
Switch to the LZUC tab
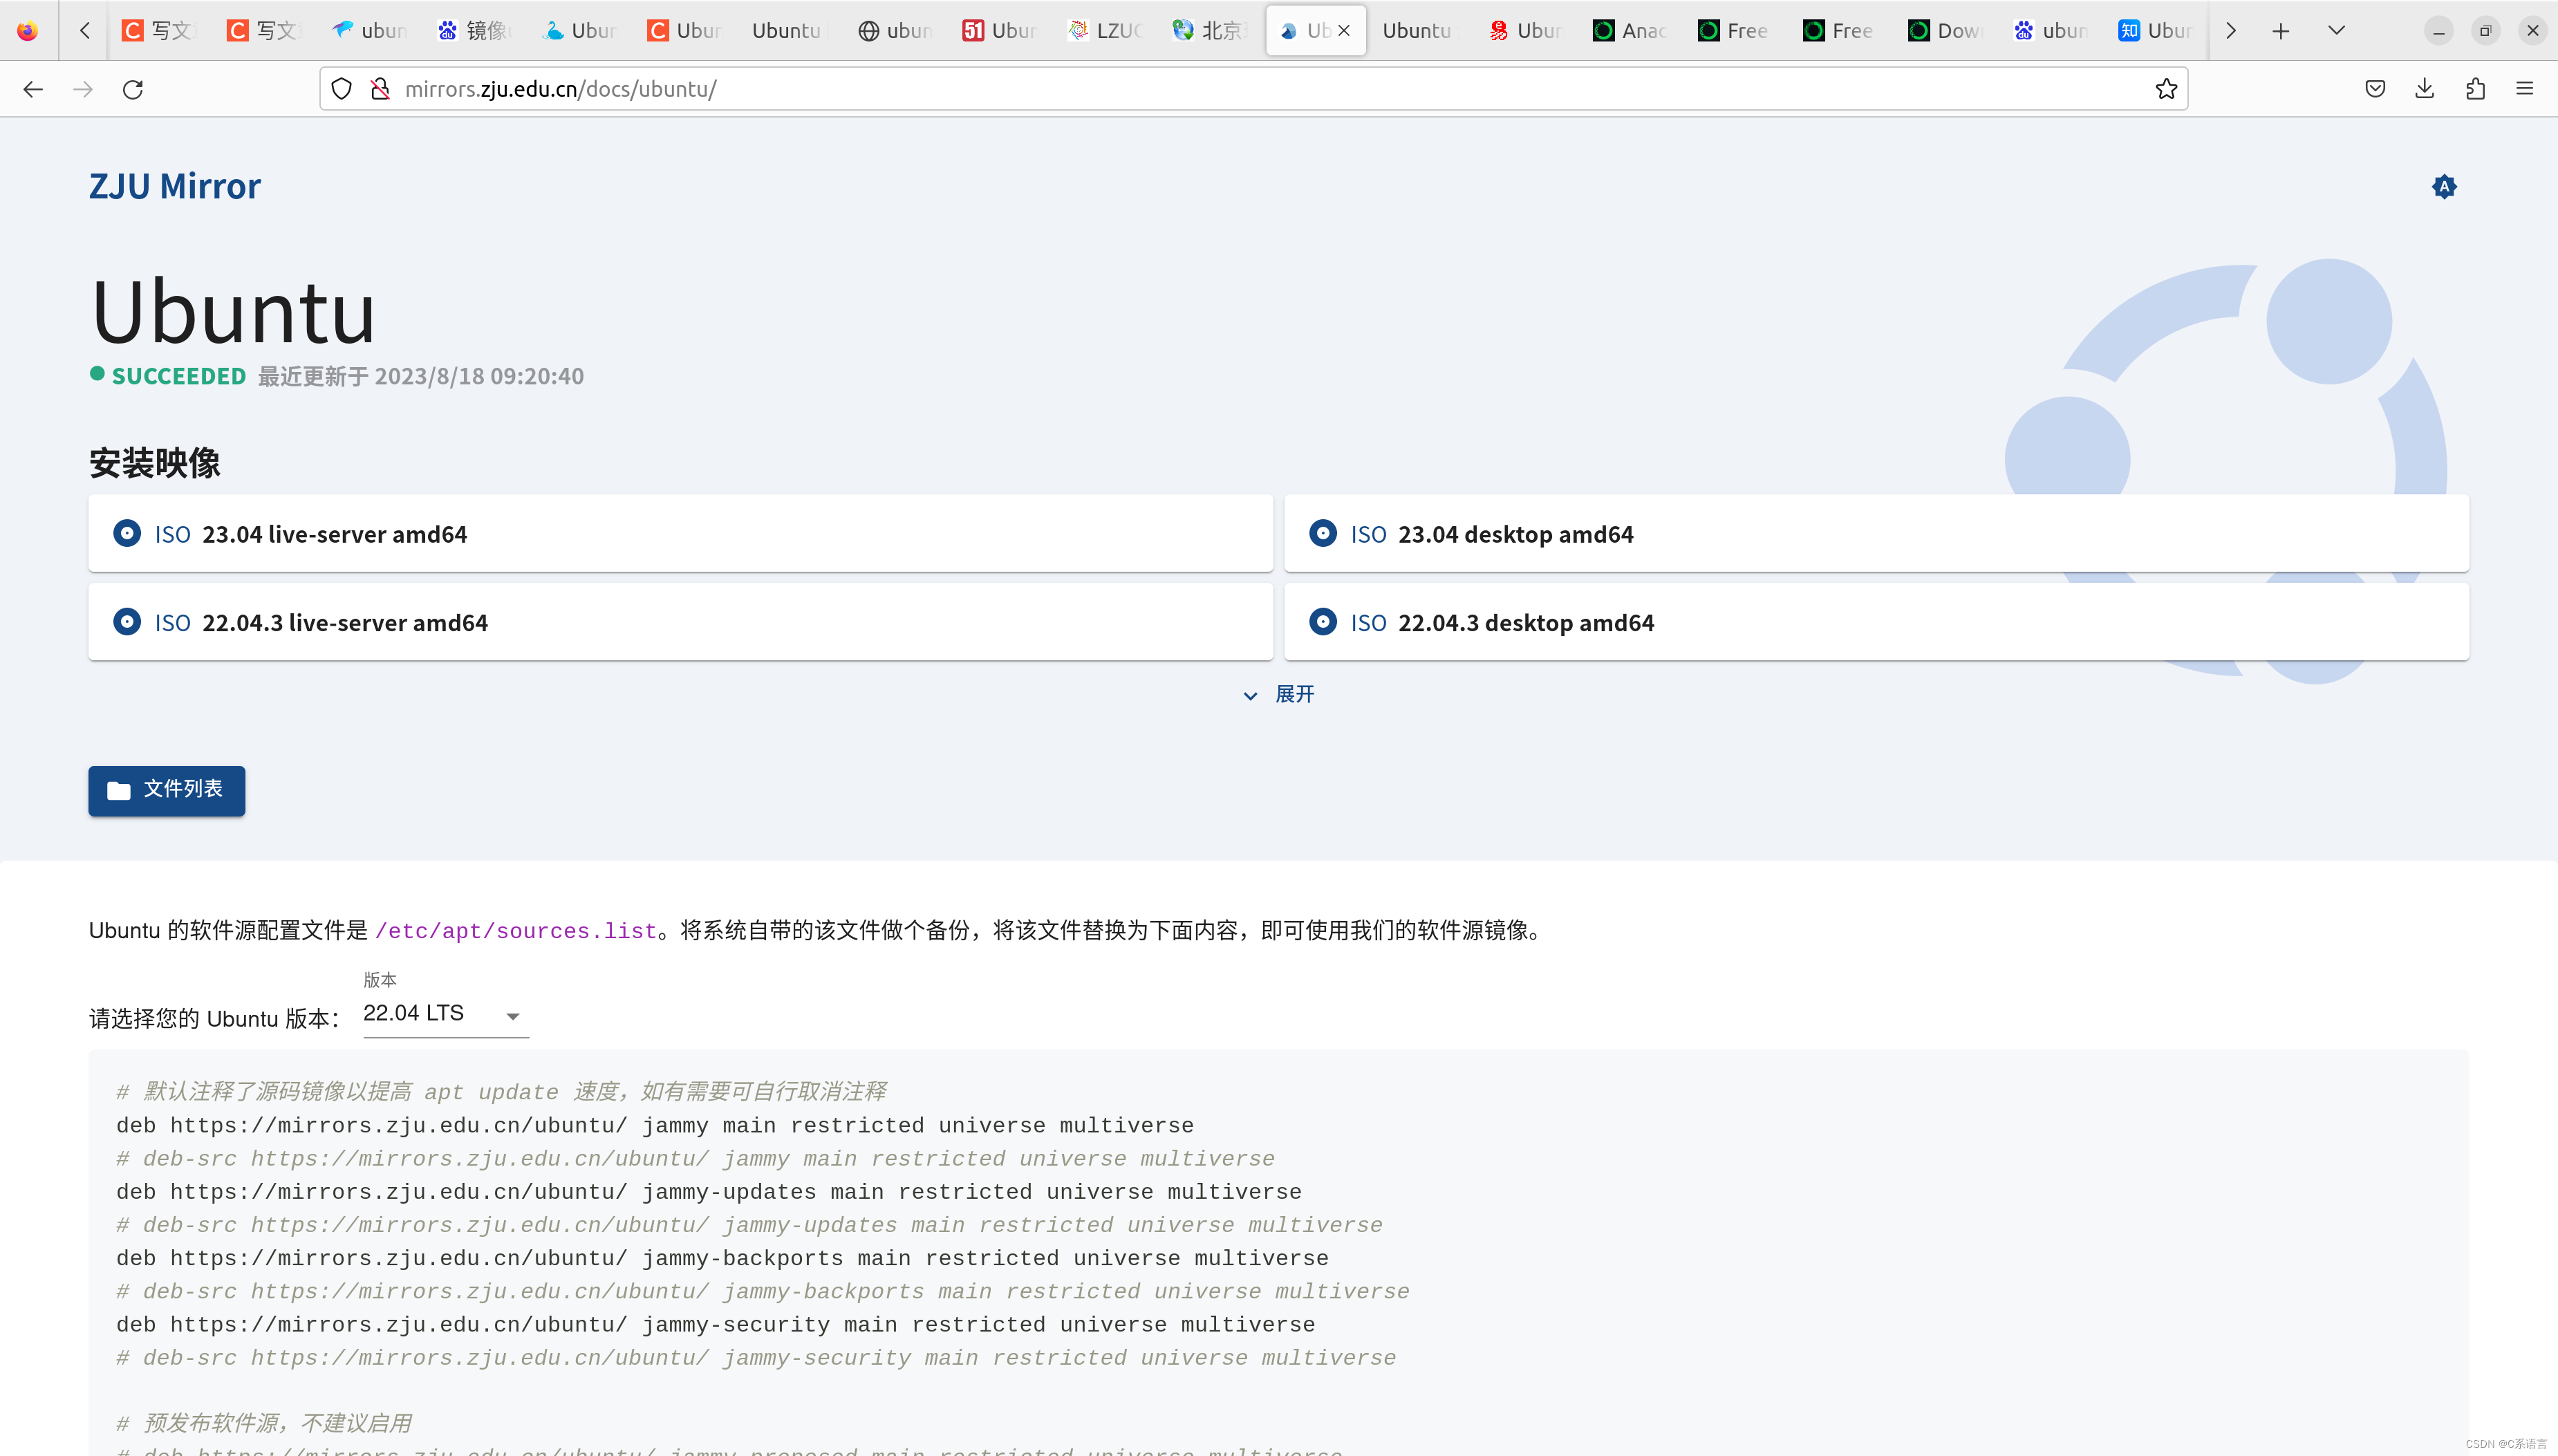pyautogui.click(x=1106, y=31)
